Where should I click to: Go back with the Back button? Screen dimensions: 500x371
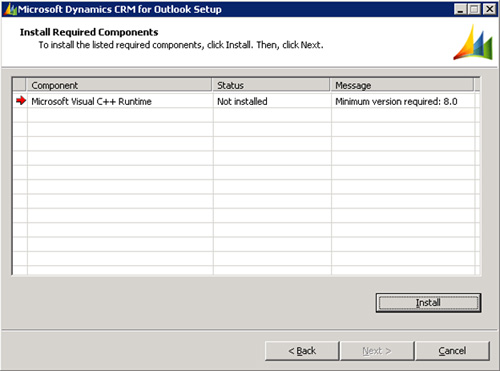302,351
